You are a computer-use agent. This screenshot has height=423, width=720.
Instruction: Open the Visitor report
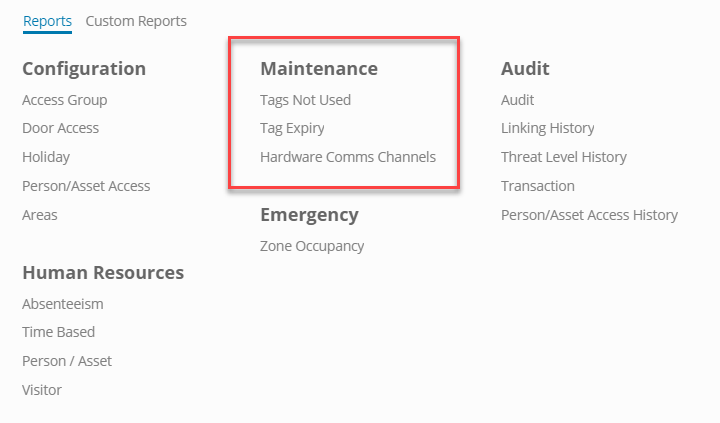click(x=42, y=390)
